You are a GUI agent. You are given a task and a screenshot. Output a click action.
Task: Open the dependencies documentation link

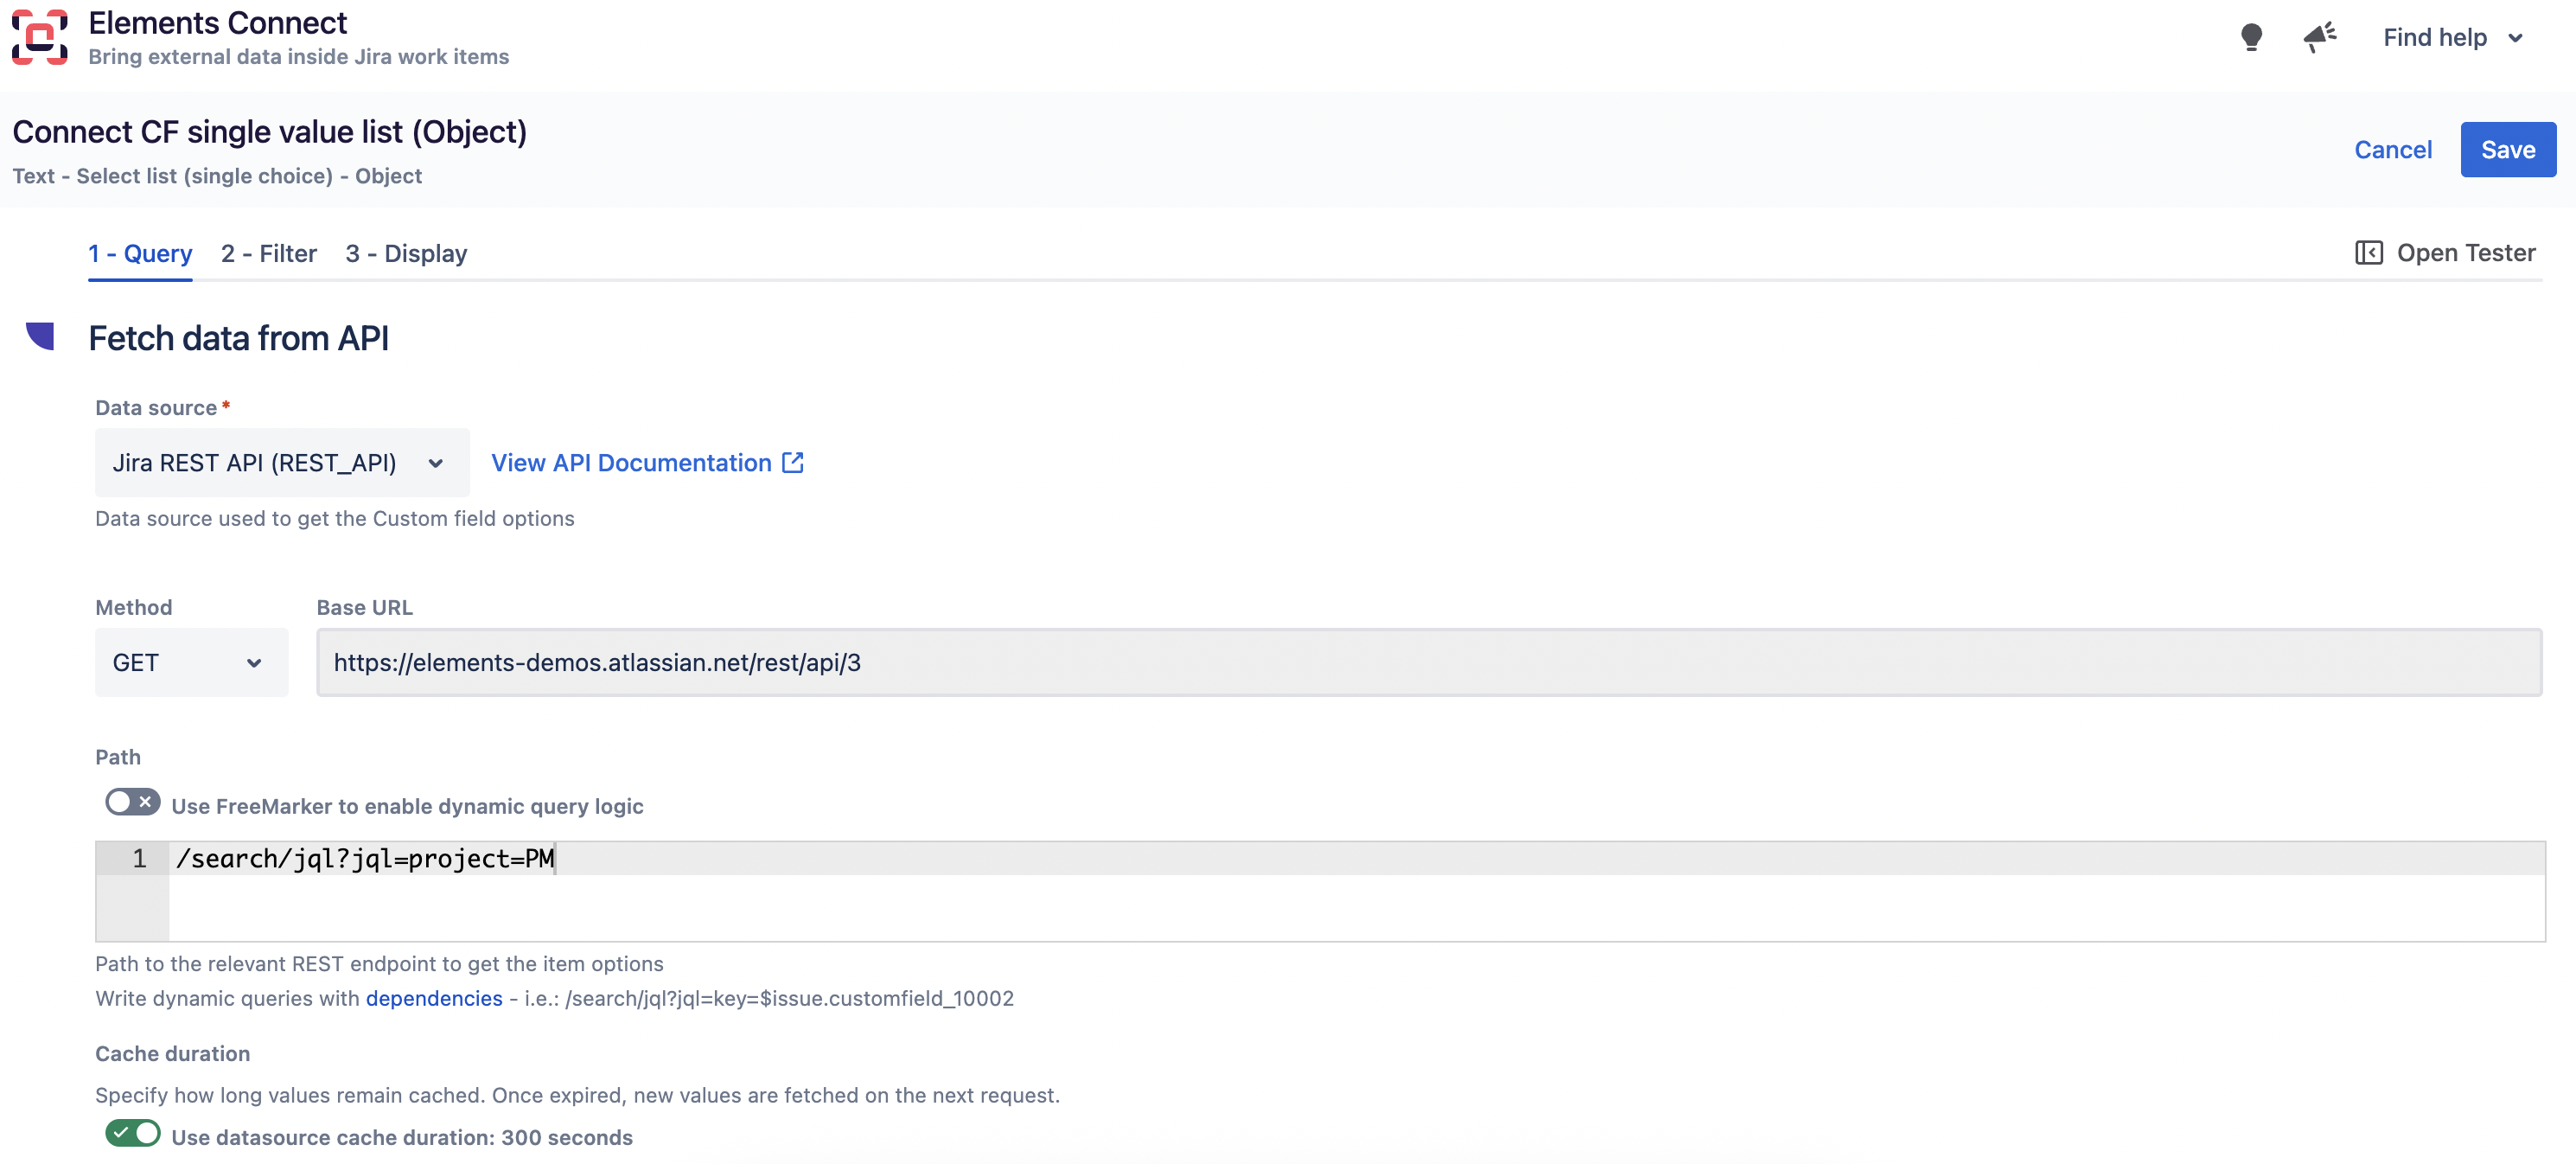pos(434,998)
